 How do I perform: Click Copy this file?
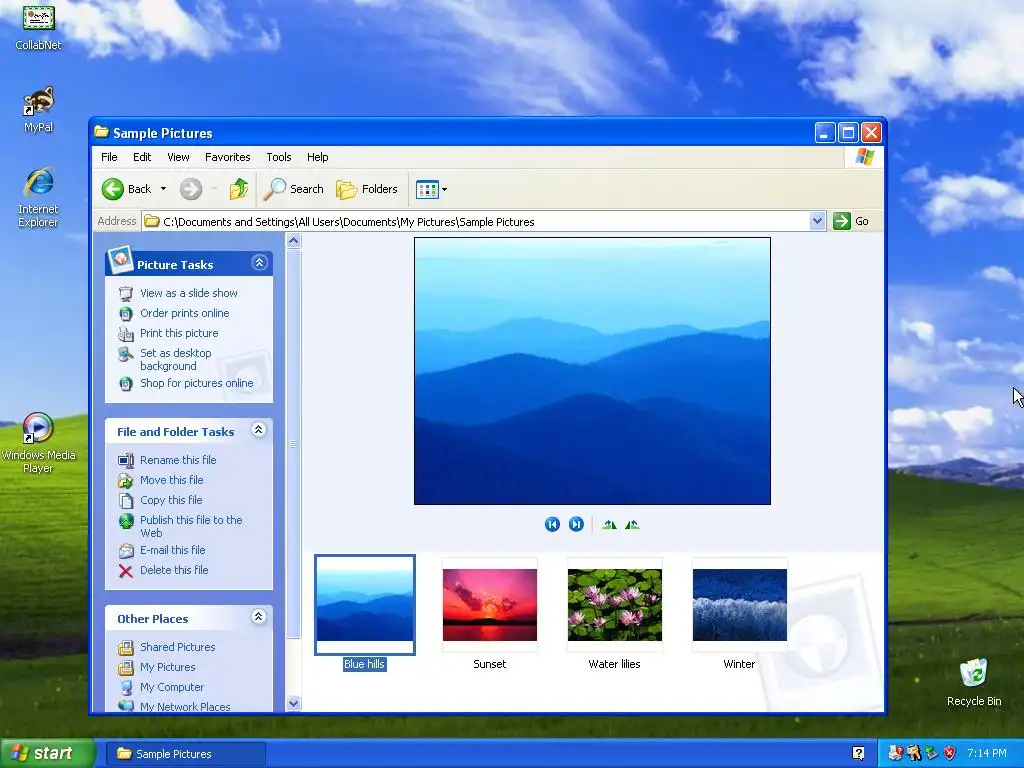(x=171, y=500)
